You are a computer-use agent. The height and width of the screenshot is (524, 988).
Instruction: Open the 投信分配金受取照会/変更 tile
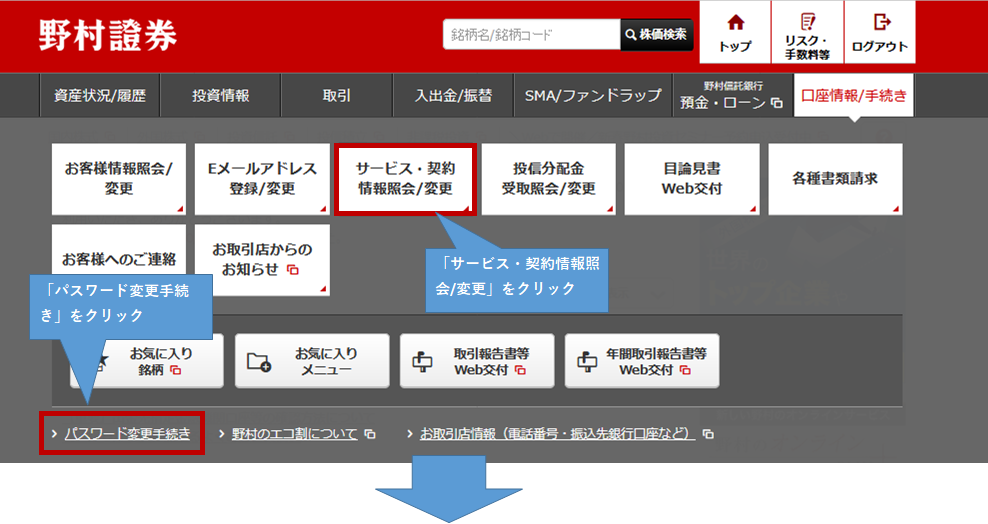coord(549,179)
